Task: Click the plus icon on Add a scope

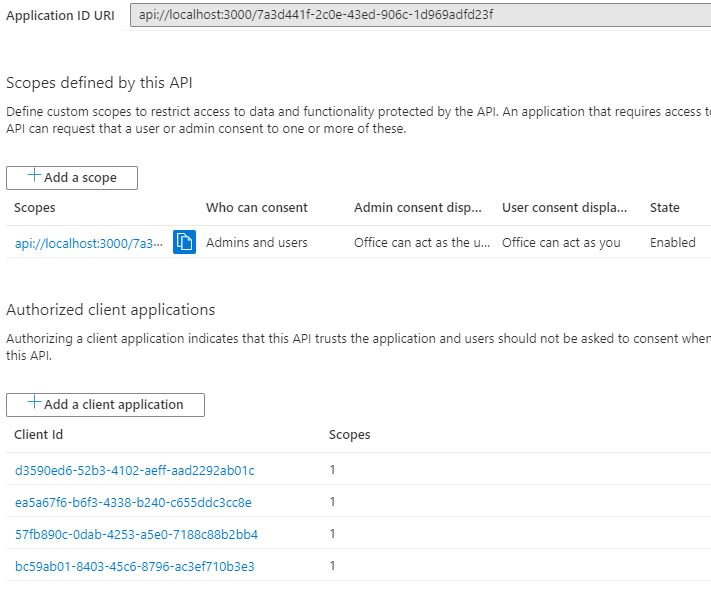Action: 34,177
